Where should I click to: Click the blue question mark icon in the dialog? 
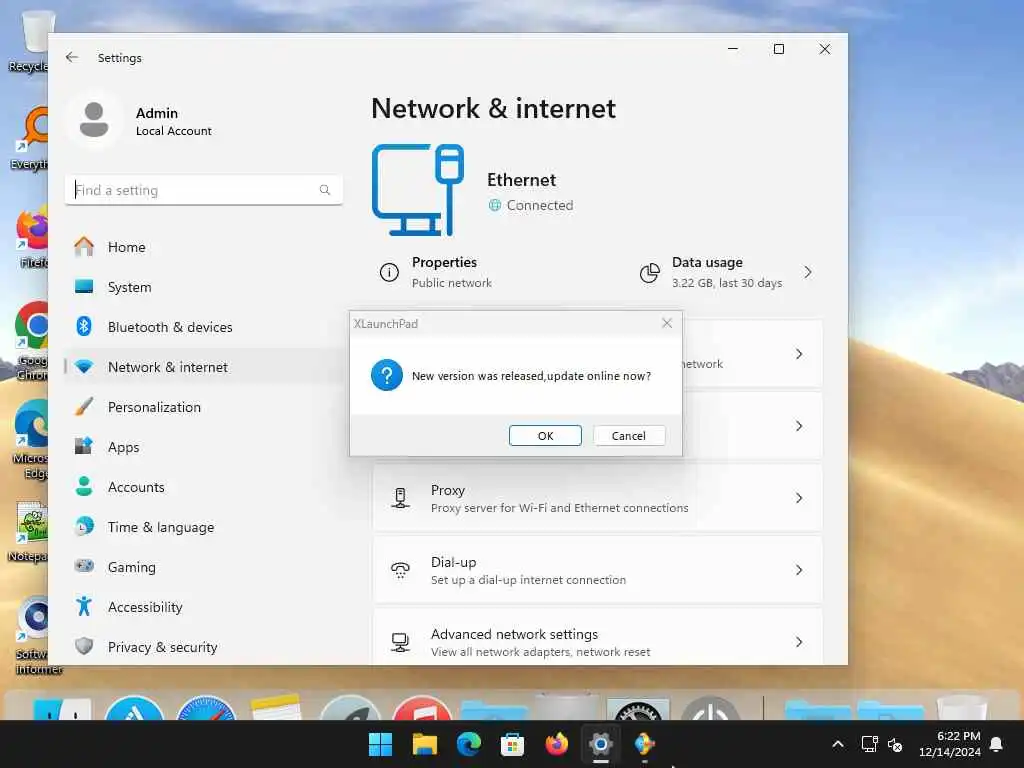[x=387, y=375]
